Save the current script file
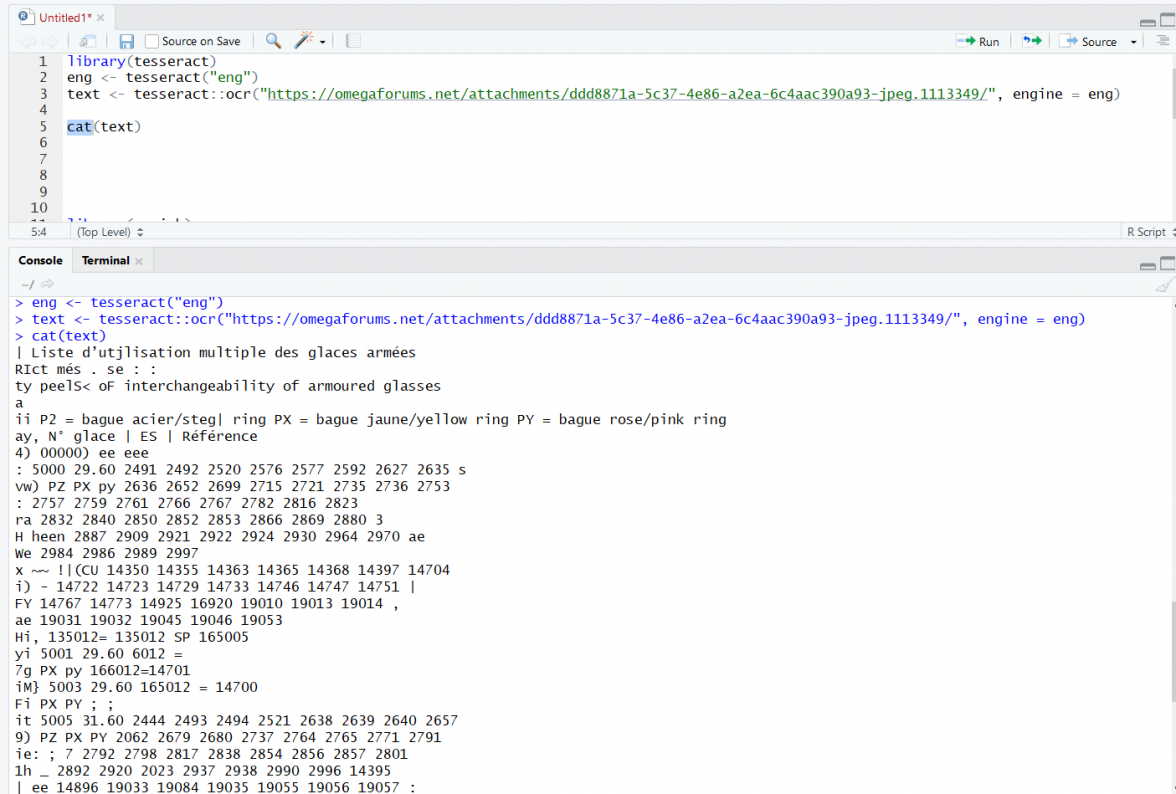The image size is (1176, 794). click(x=125, y=40)
